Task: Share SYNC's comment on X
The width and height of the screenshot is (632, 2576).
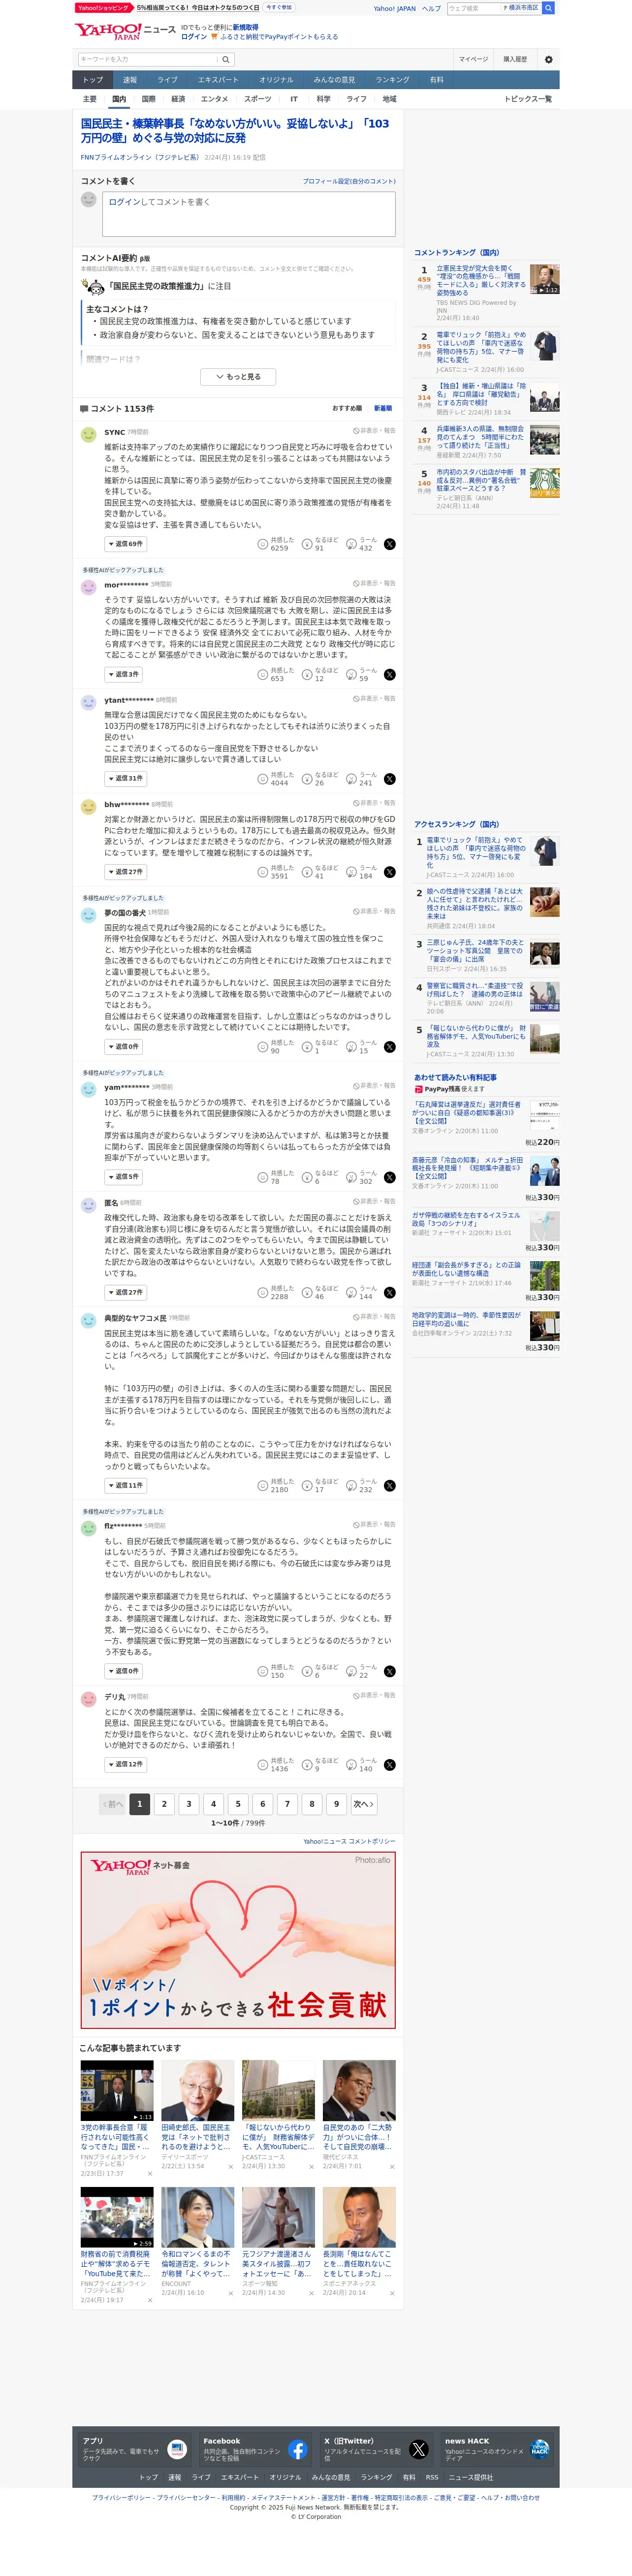Action: [x=390, y=544]
